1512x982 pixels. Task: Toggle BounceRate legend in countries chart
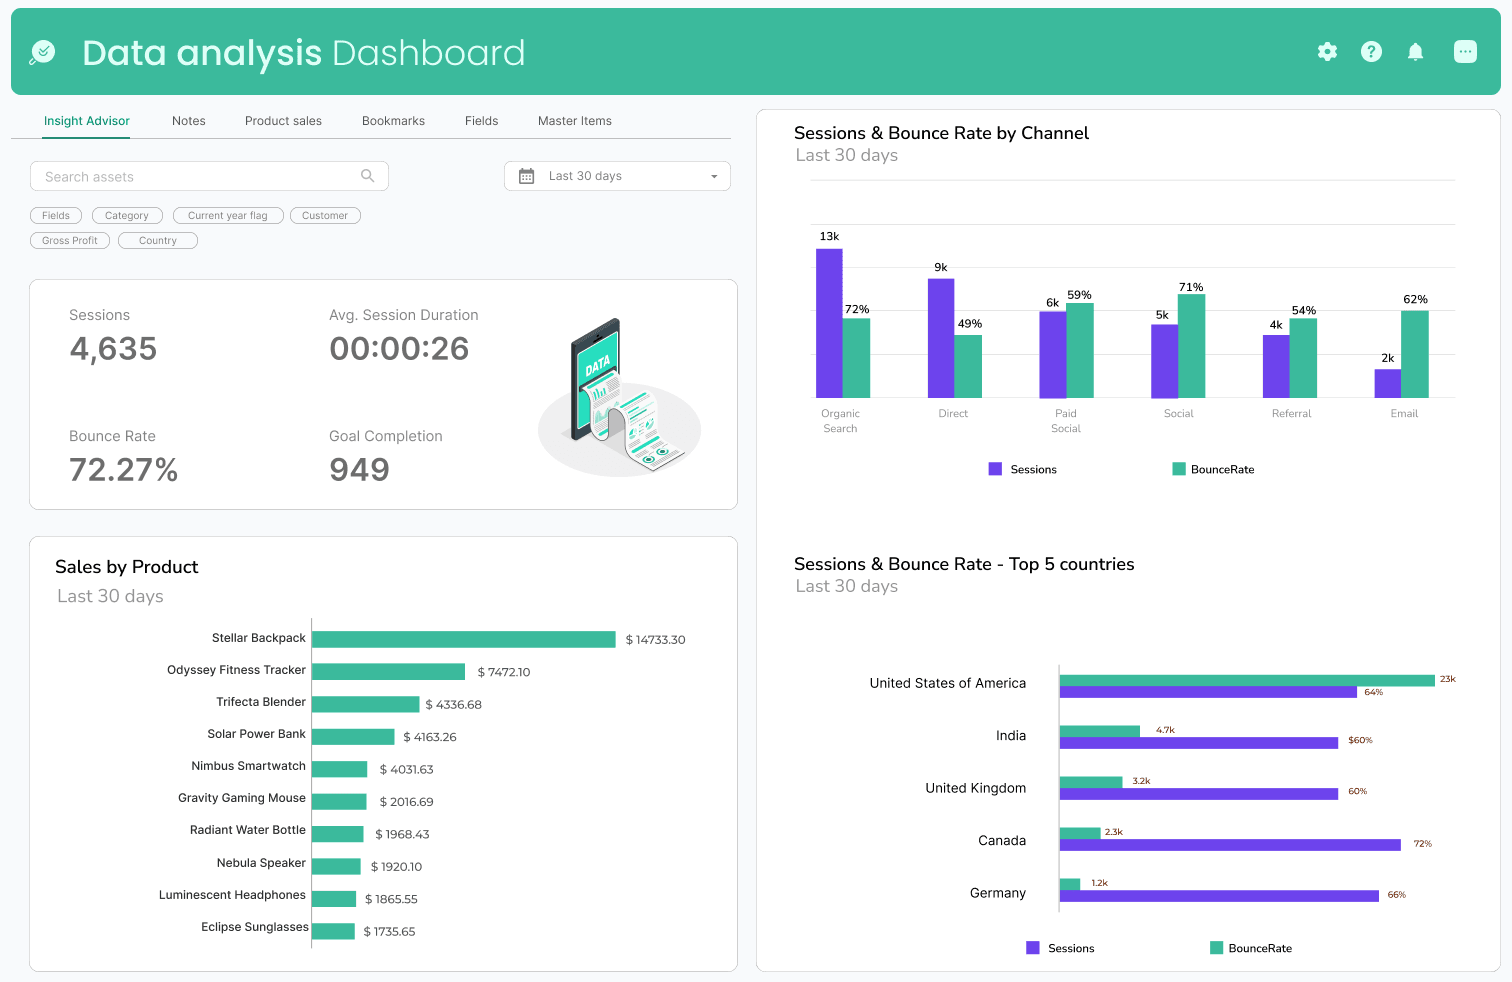[1251, 947]
